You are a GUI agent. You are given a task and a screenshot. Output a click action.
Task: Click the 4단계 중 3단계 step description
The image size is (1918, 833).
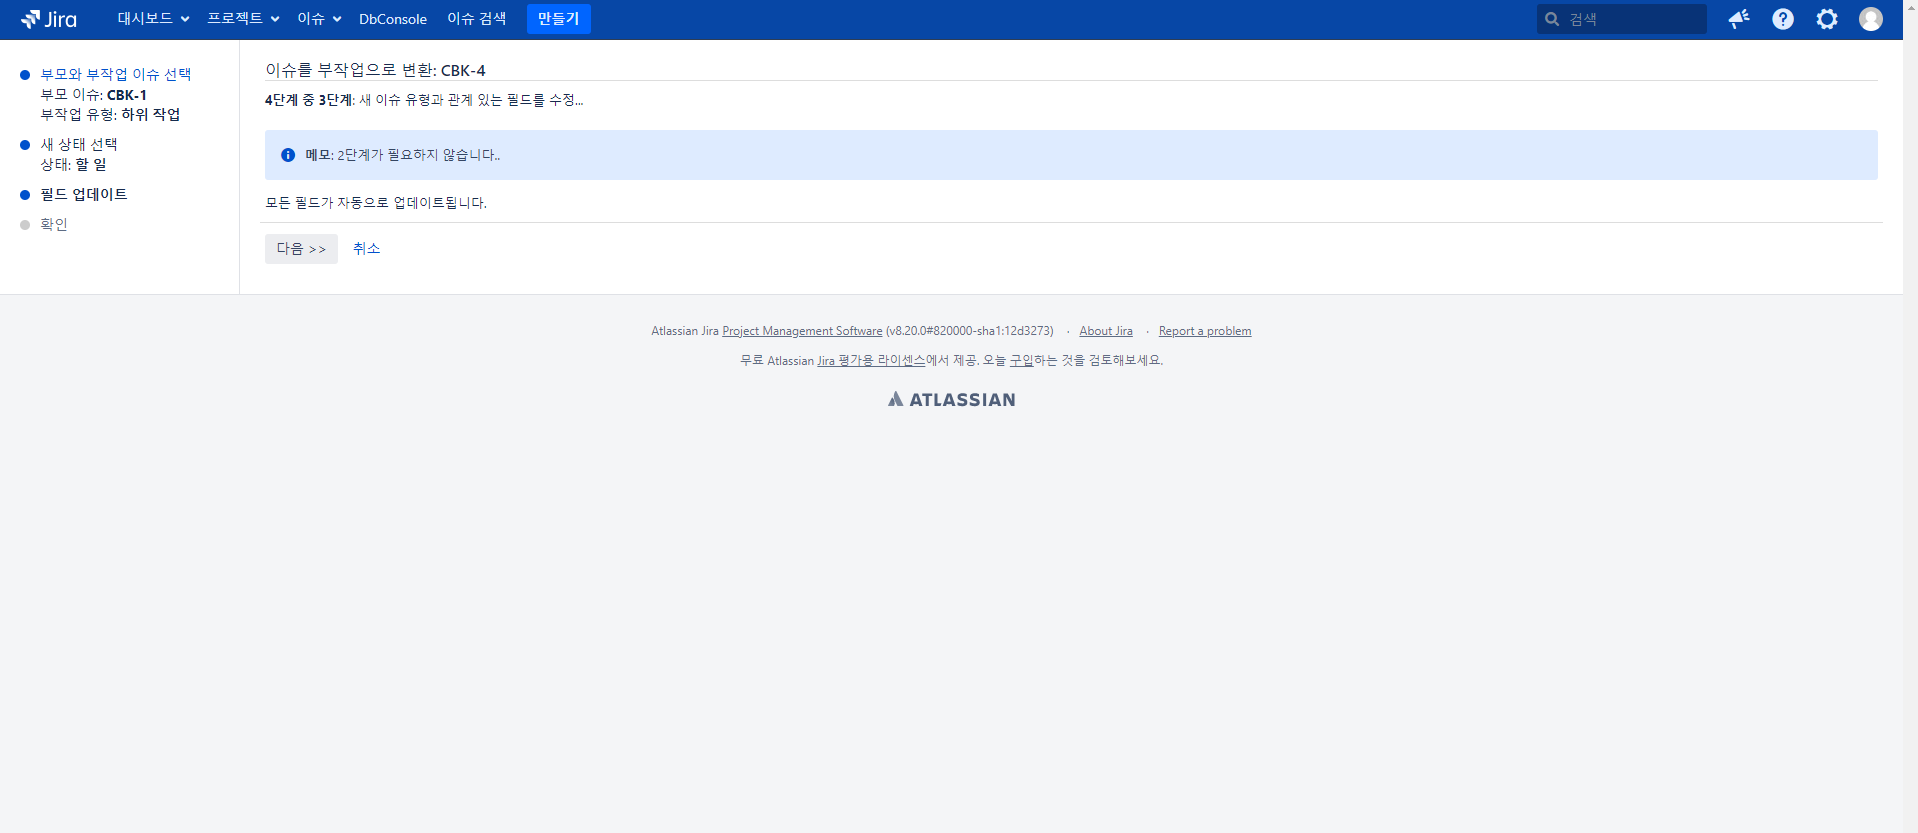coord(424,100)
